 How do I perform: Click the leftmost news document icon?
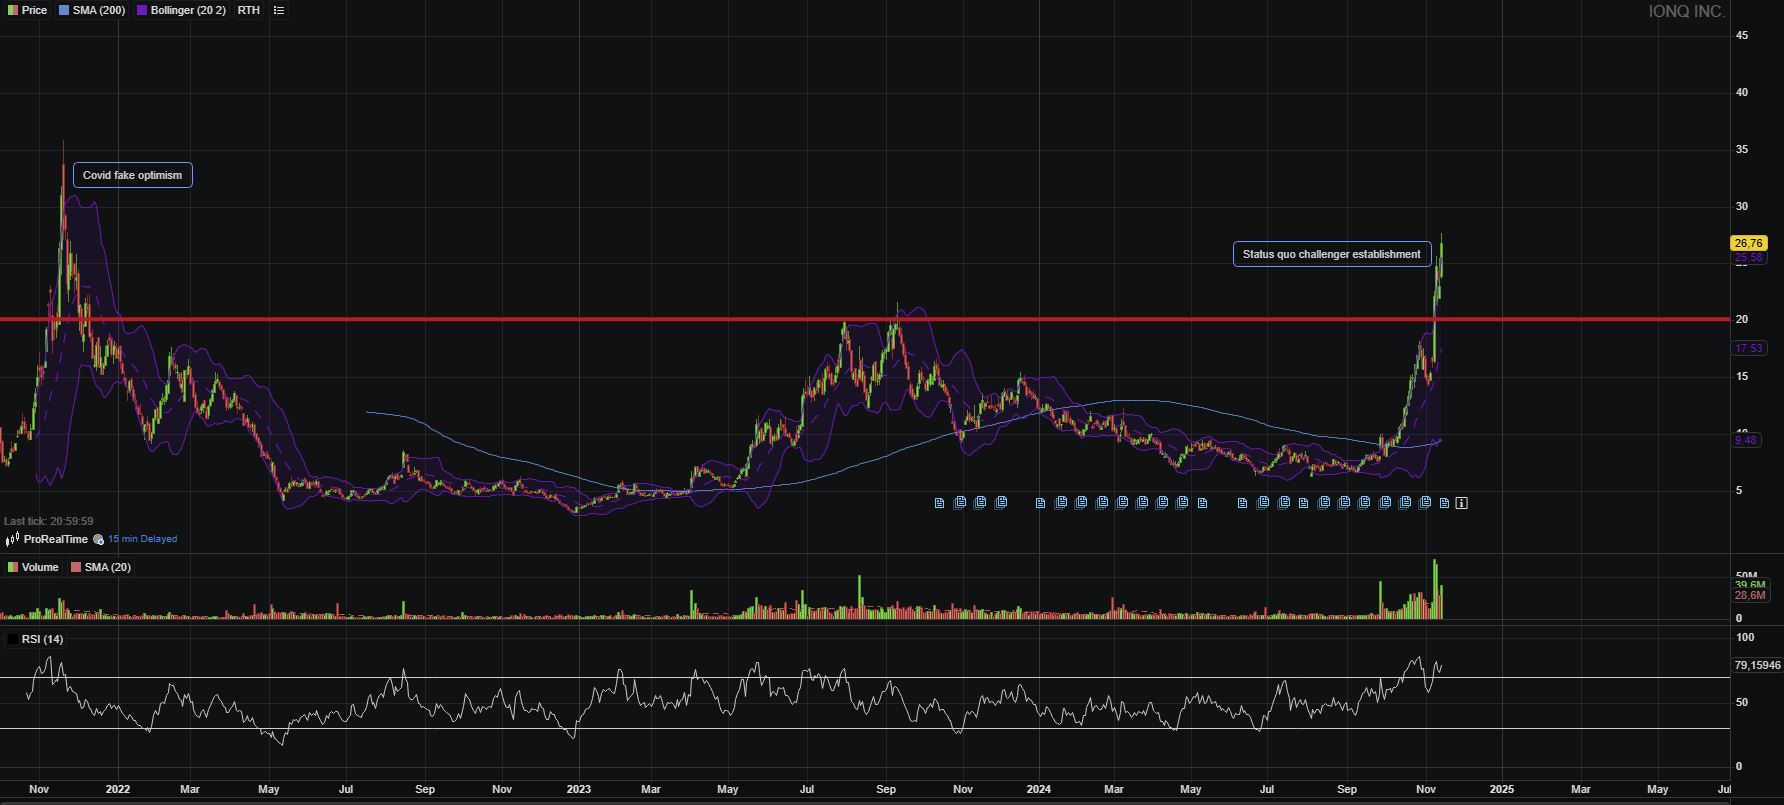939,503
